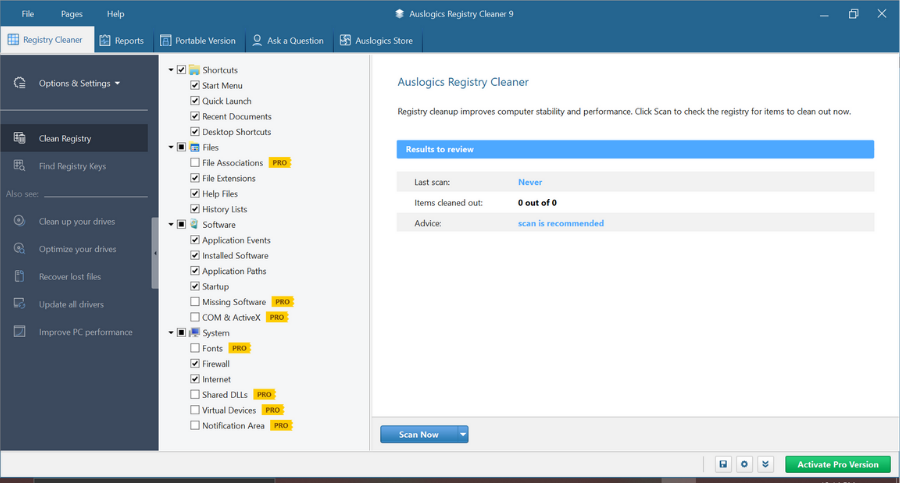
Task: Switch to the Portable Version tab
Action: pyautogui.click(x=198, y=40)
